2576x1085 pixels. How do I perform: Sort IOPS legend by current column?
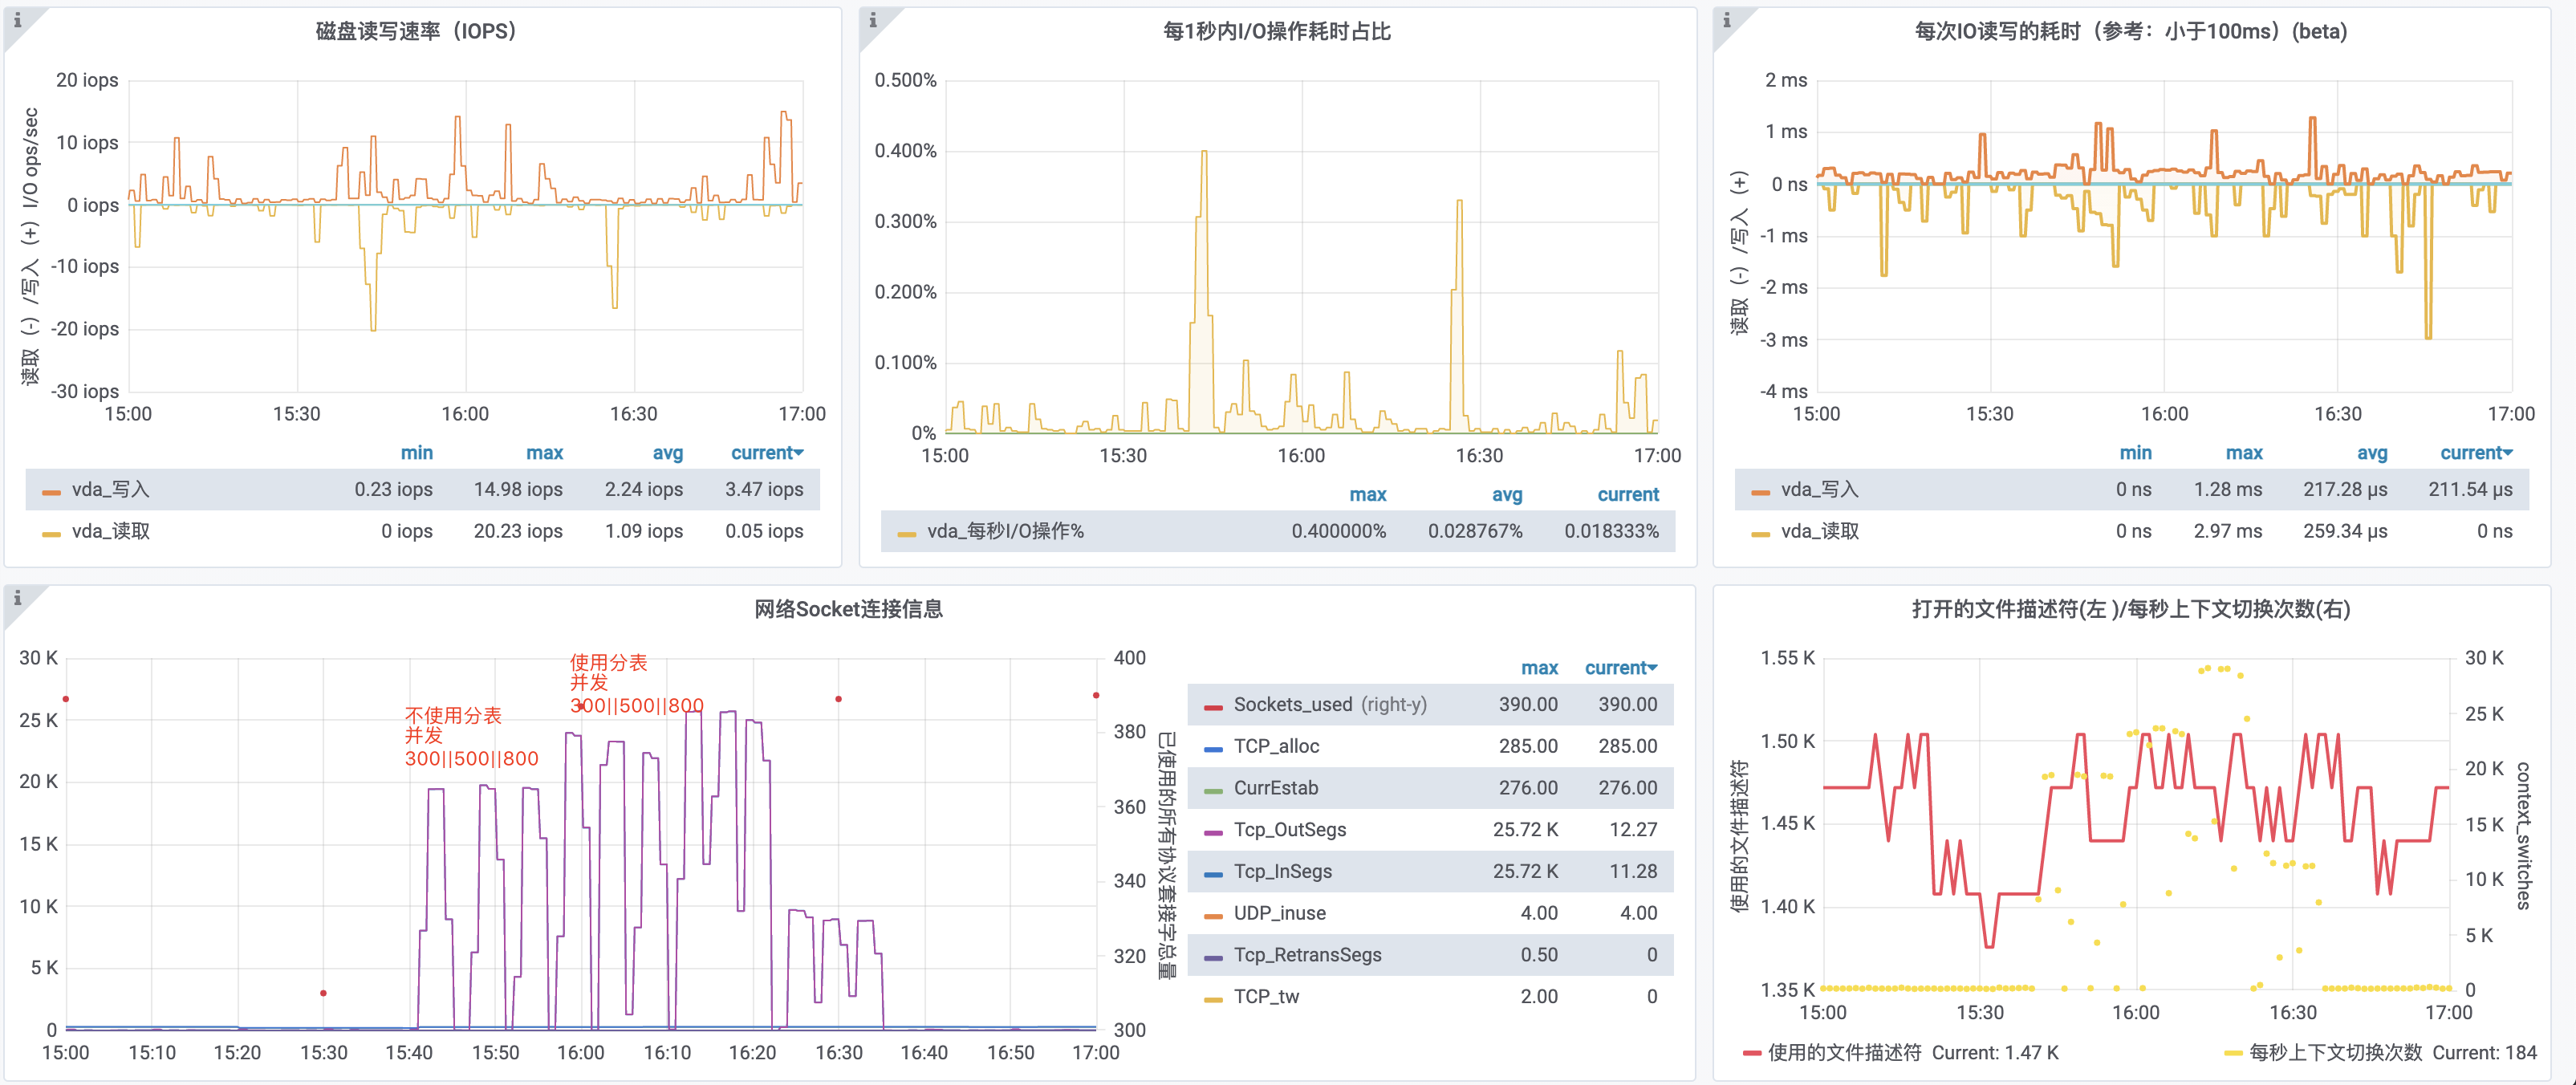coord(766,453)
